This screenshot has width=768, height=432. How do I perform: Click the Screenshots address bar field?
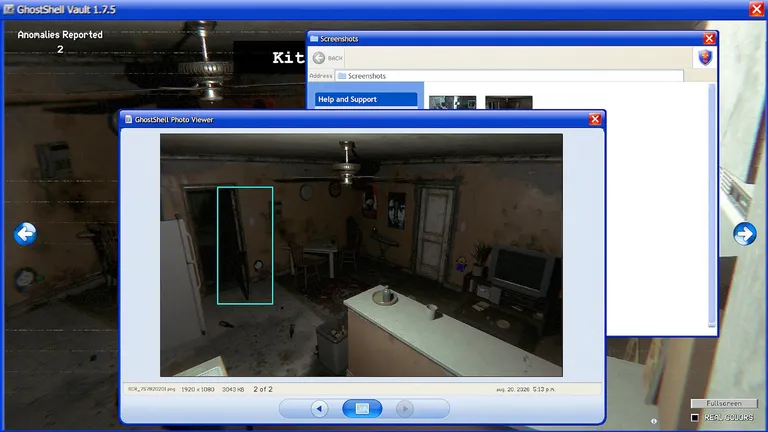[x=509, y=76]
